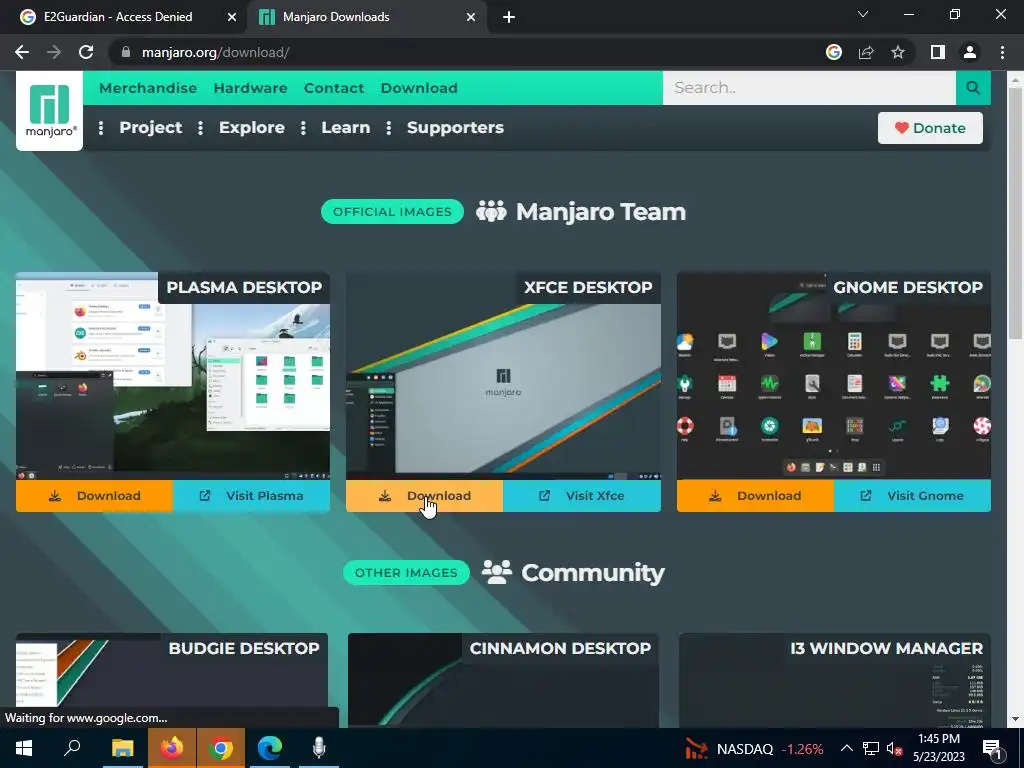Toggle the browser side panel icon

pyautogui.click(x=938, y=52)
